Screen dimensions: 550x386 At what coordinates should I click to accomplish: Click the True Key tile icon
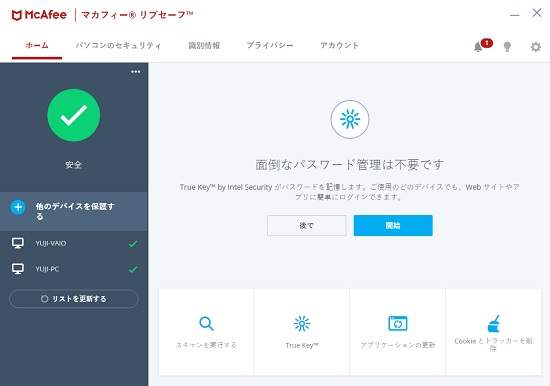tap(302, 324)
